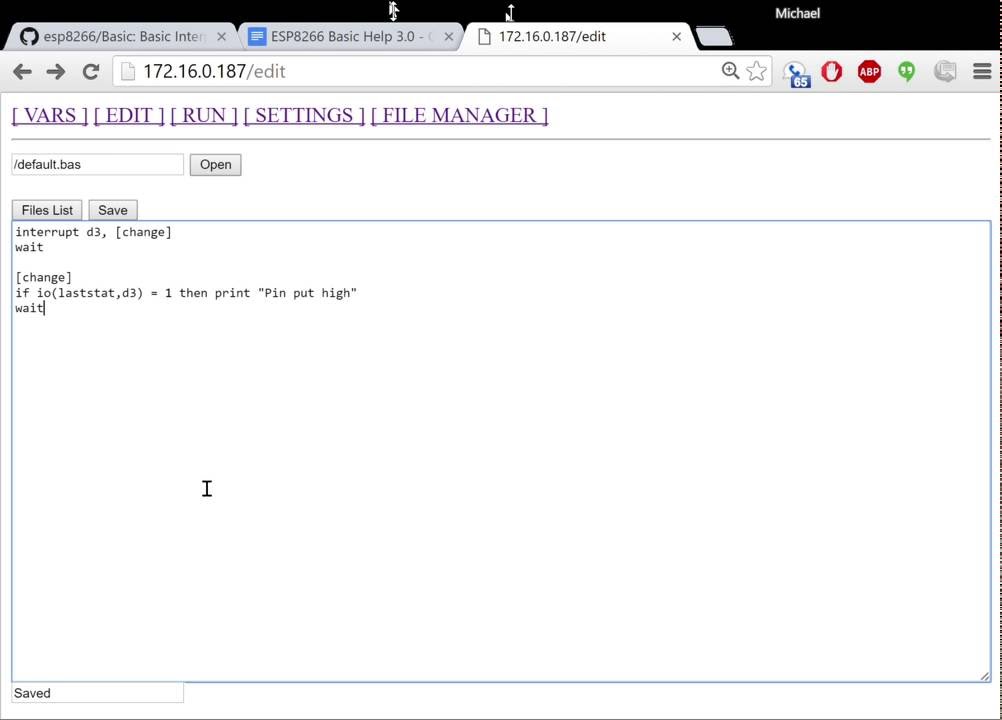The image size is (1002, 720).
Task: Click the last 'wait' line of code
Action: pos(29,308)
